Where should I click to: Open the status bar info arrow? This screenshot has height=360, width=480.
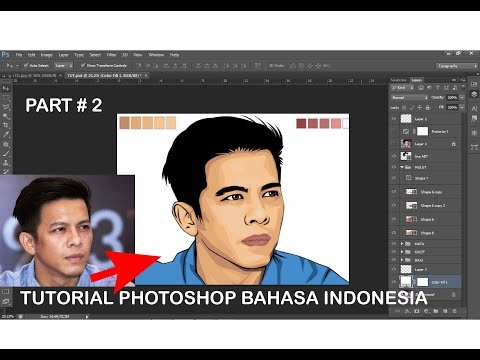[x=87, y=317]
